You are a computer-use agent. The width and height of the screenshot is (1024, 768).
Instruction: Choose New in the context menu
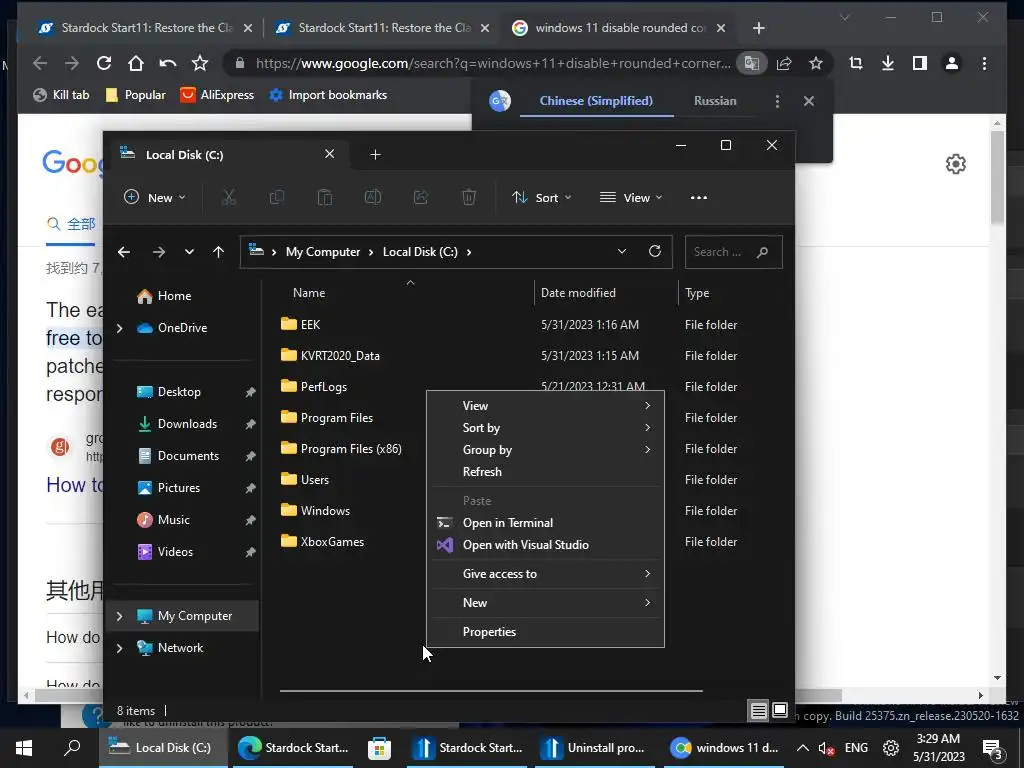click(545, 603)
